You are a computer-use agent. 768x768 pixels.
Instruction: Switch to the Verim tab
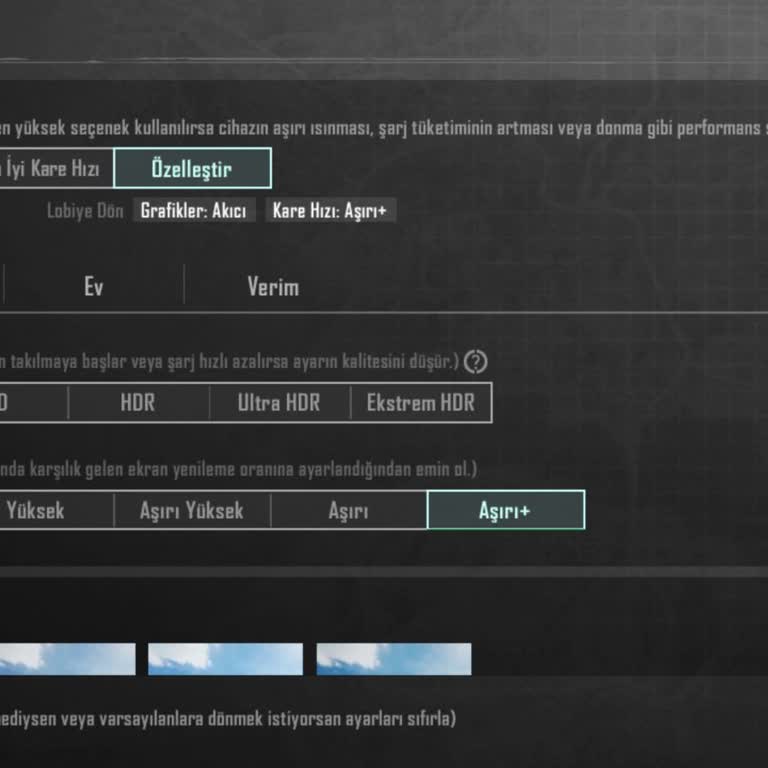273,287
